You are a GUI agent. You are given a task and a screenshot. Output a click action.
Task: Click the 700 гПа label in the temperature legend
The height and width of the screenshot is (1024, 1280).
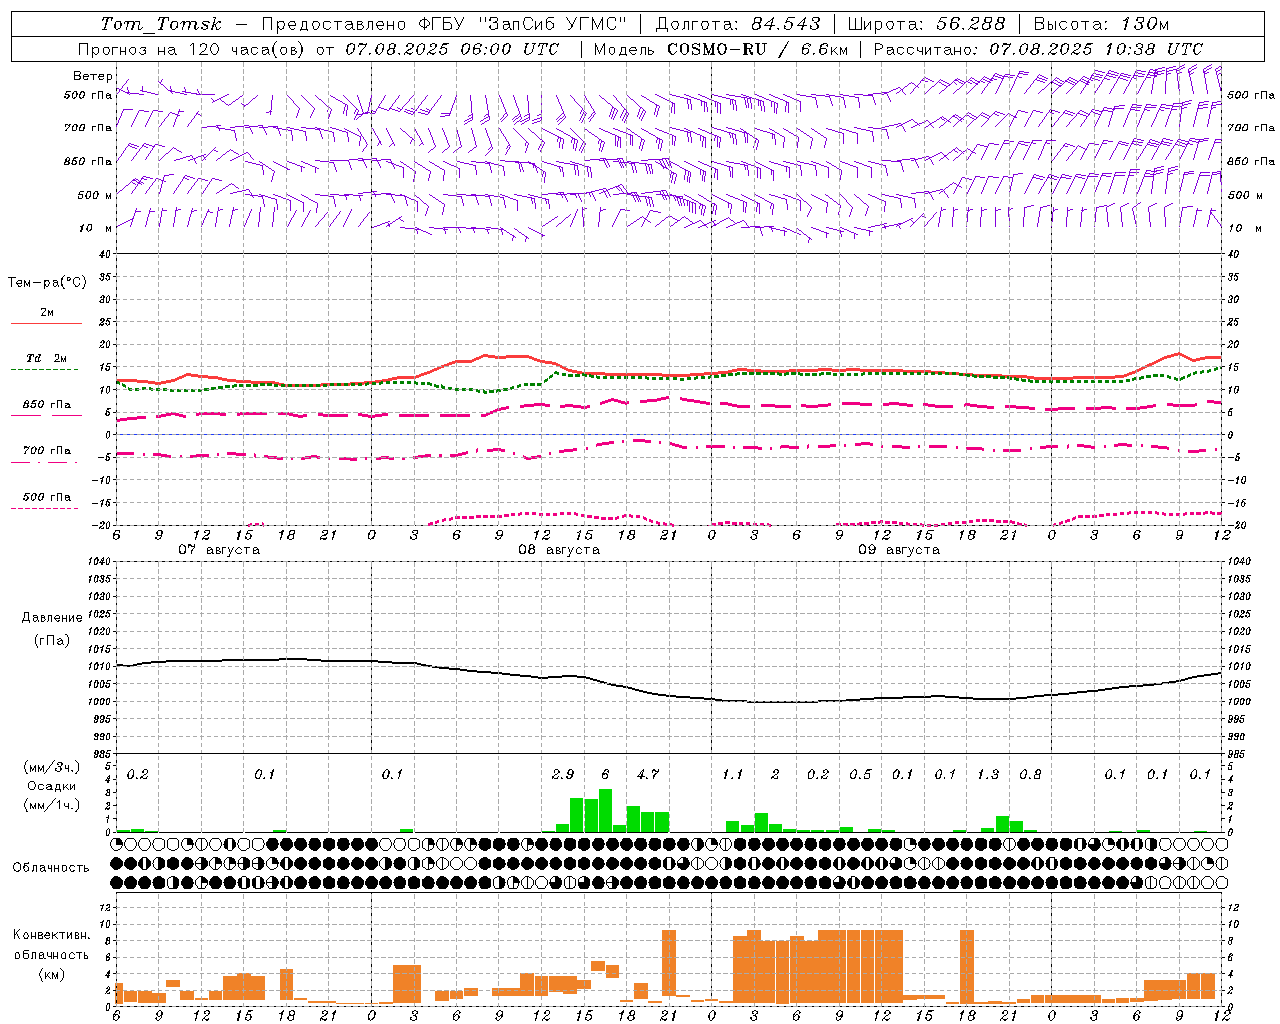pyautogui.click(x=46, y=451)
